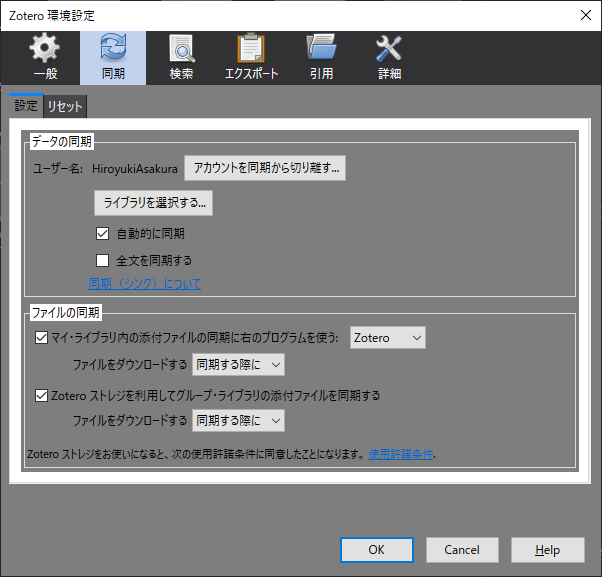
Task: Open the 一般 (General) gear preferences pane
Action: click(x=45, y=58)
